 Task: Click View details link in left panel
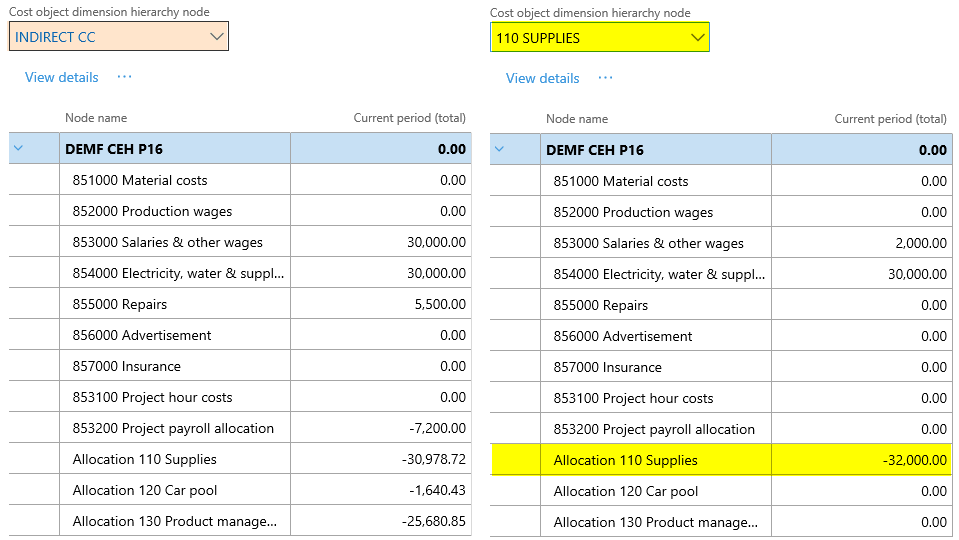(62, 77)
